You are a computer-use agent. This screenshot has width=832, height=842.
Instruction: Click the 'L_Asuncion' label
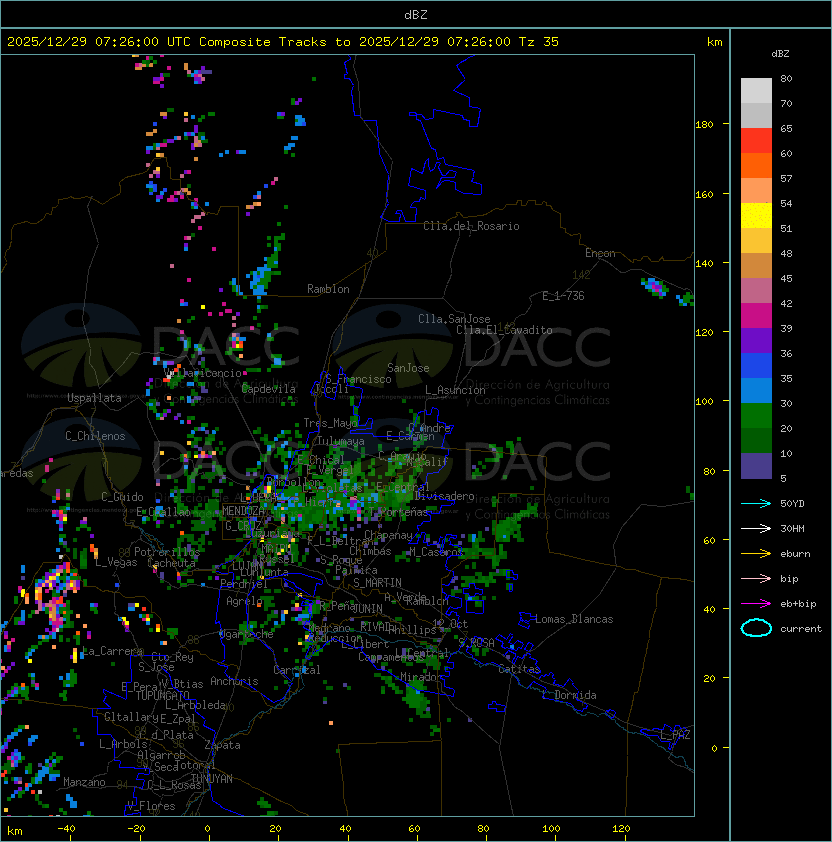pyautogui.click(x=455, y=390)
